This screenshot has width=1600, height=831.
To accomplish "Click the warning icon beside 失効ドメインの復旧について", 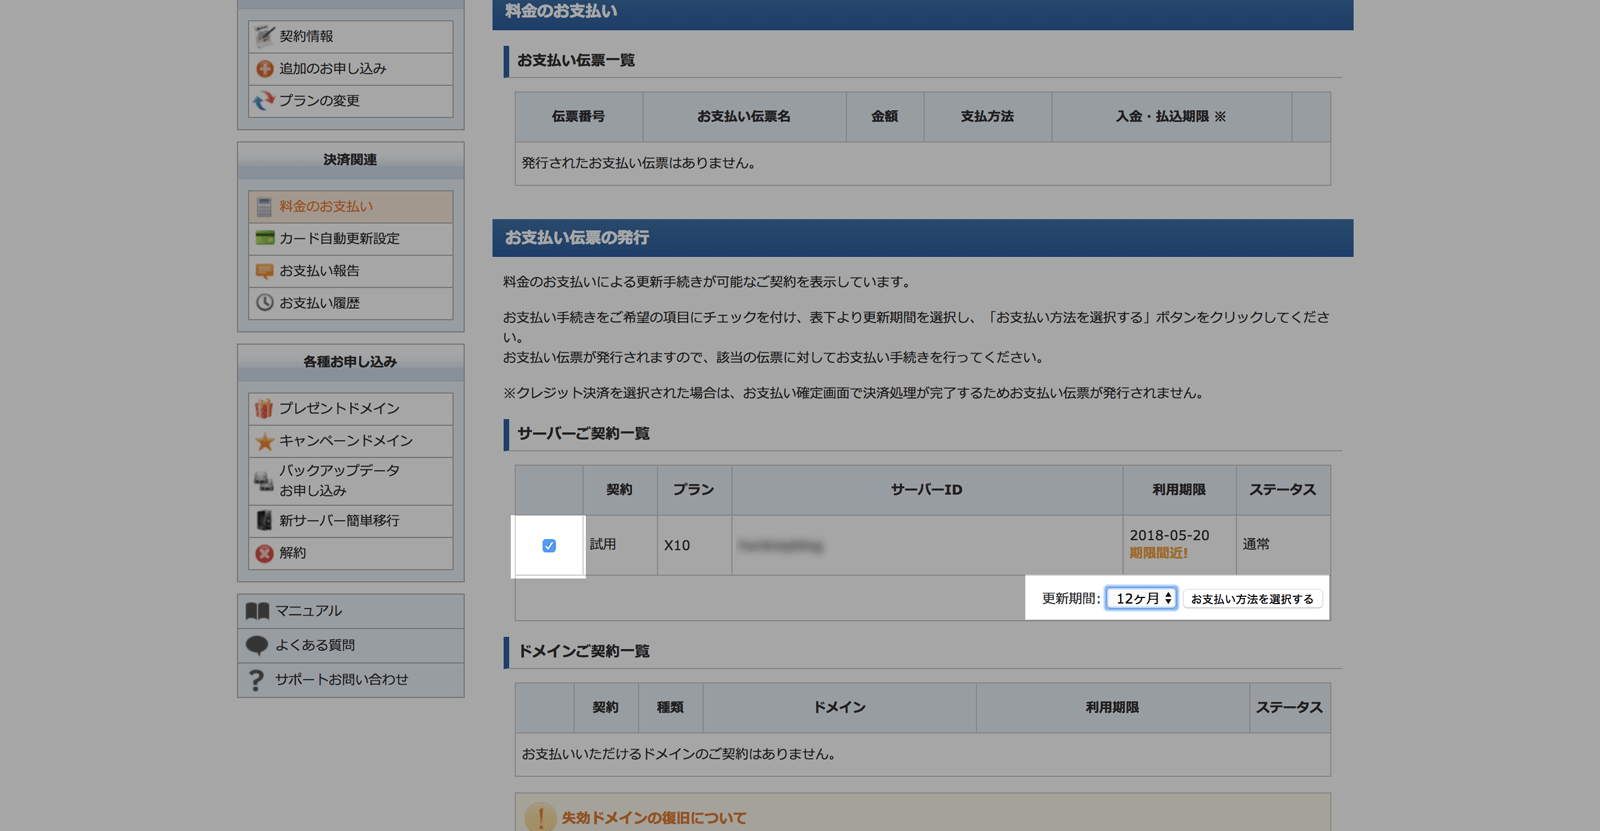I will (540, 818).
